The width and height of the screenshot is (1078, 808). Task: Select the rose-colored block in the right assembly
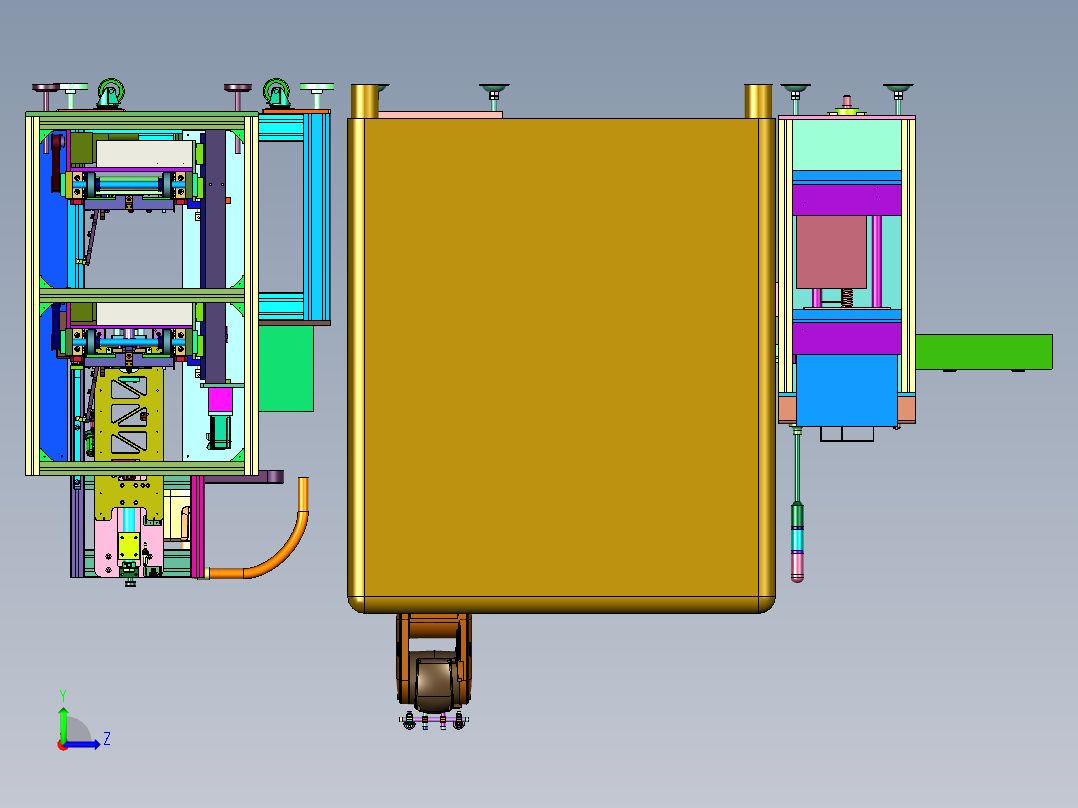pyautogui.click(x=831, y=252)
